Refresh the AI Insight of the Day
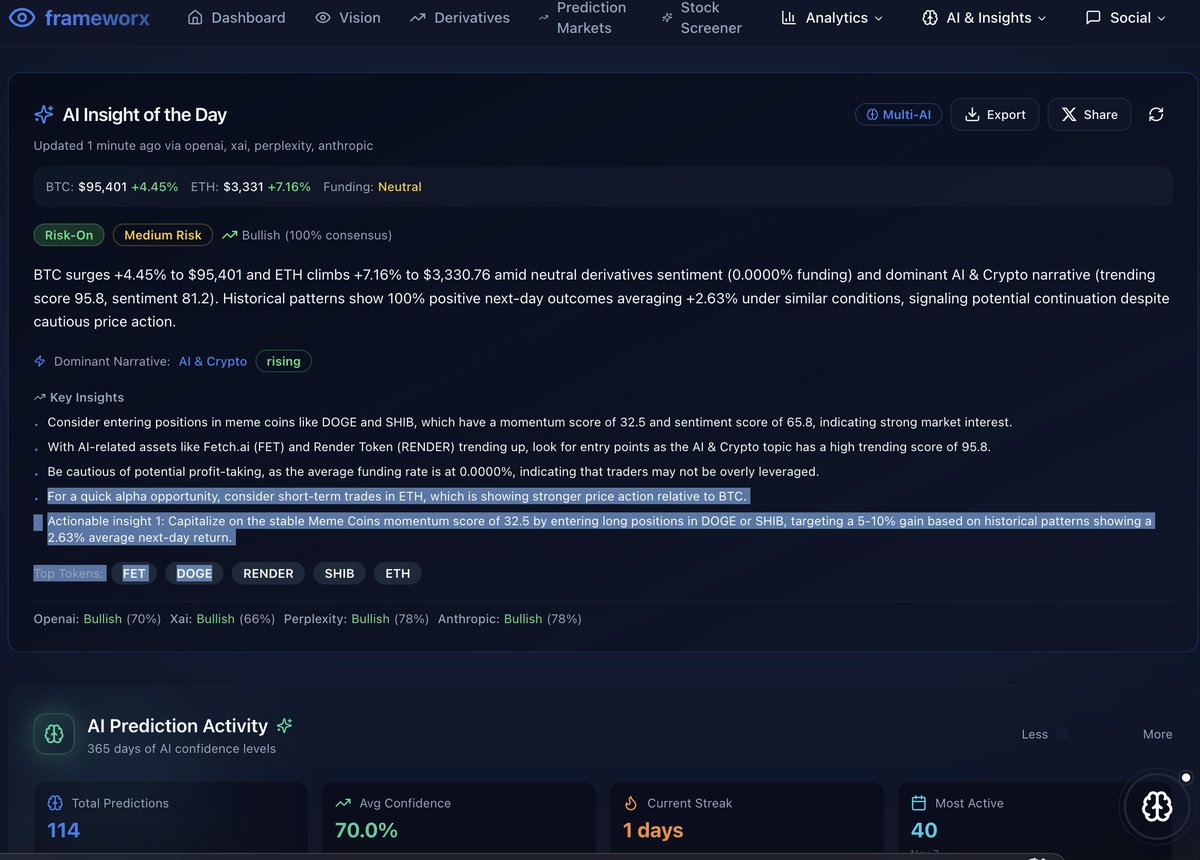Screen dimensions: 1200x860 [x=1156, y=115]
